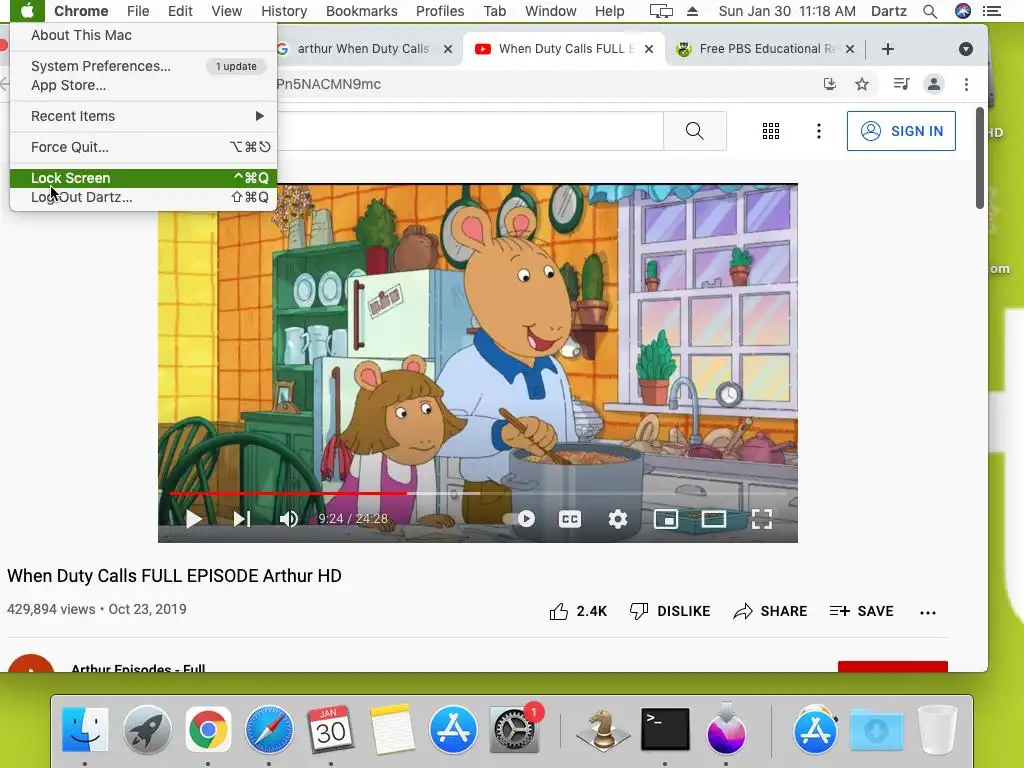Enable miniplayer mode

pos(665,519)
